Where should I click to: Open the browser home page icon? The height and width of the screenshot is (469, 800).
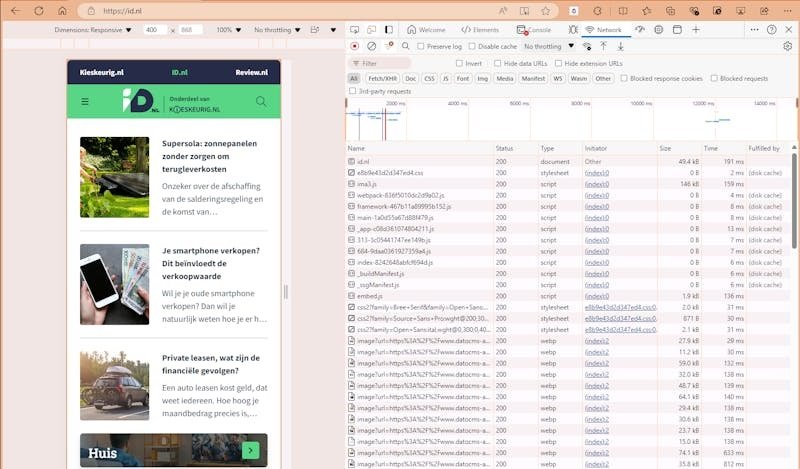coord(62,11)
